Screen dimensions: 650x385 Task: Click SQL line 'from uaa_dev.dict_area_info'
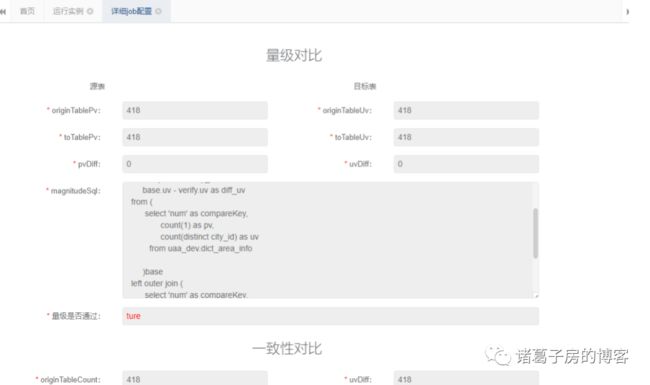[201, 248]
